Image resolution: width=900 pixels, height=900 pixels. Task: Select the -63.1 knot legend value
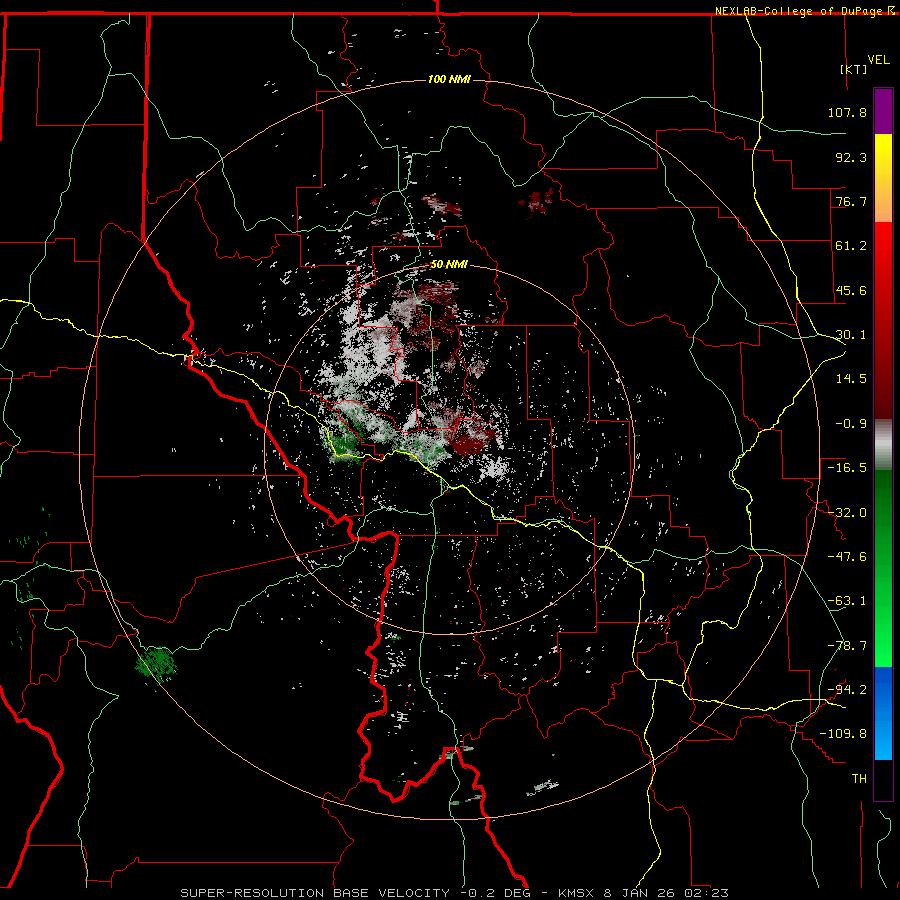point(847,601)
